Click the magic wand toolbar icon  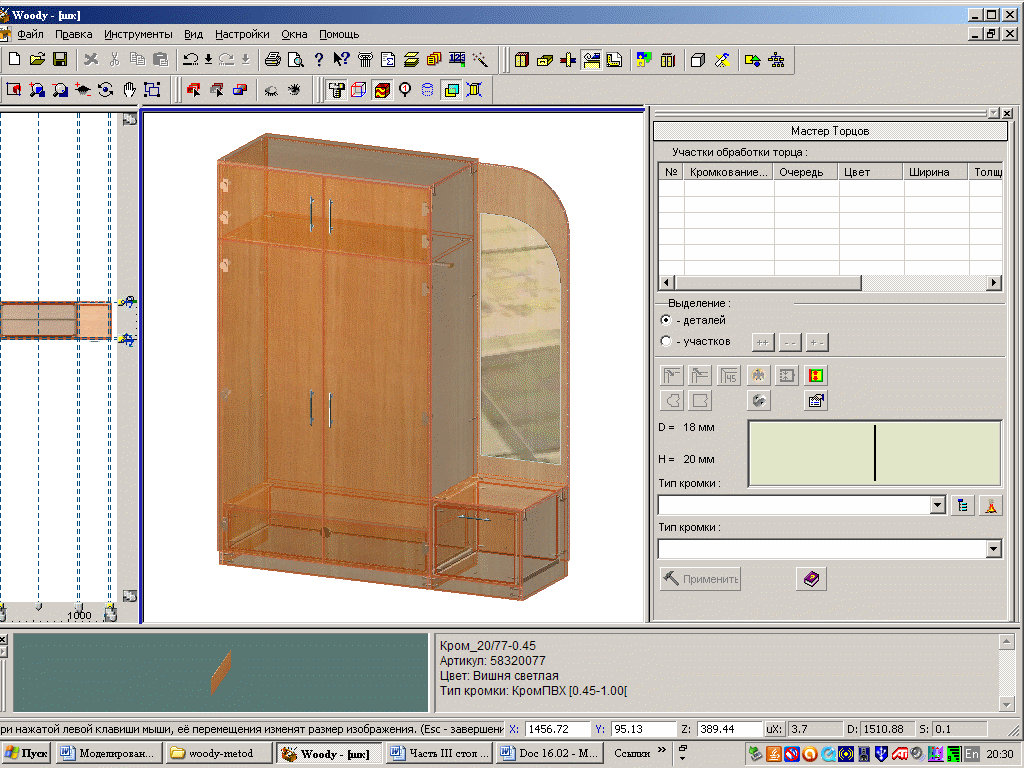[x=481, y=60]
